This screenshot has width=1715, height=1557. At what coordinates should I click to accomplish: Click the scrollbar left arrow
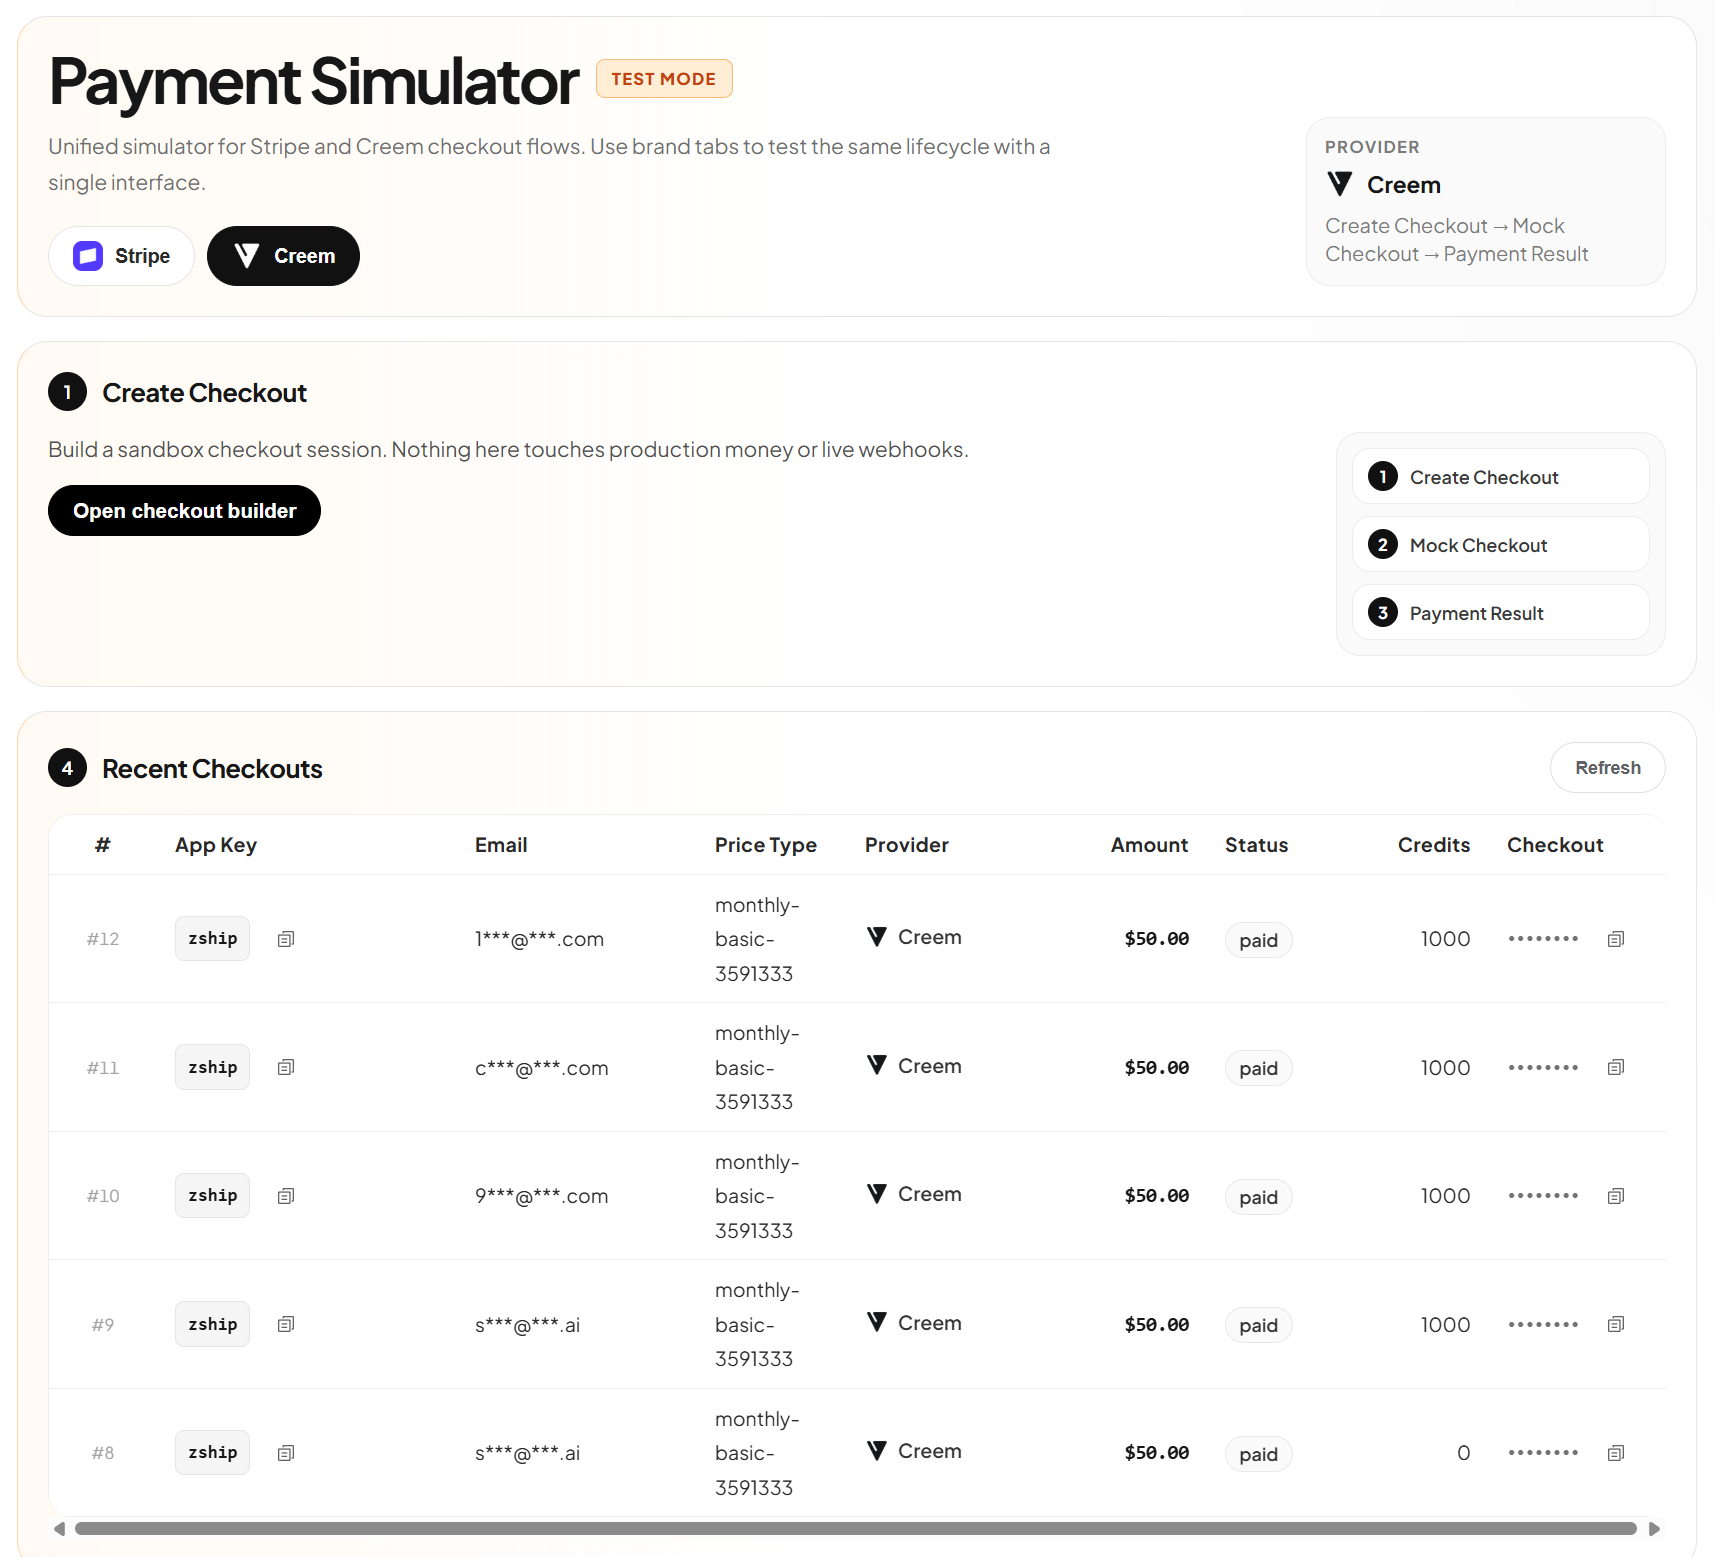click(60, 1529)
